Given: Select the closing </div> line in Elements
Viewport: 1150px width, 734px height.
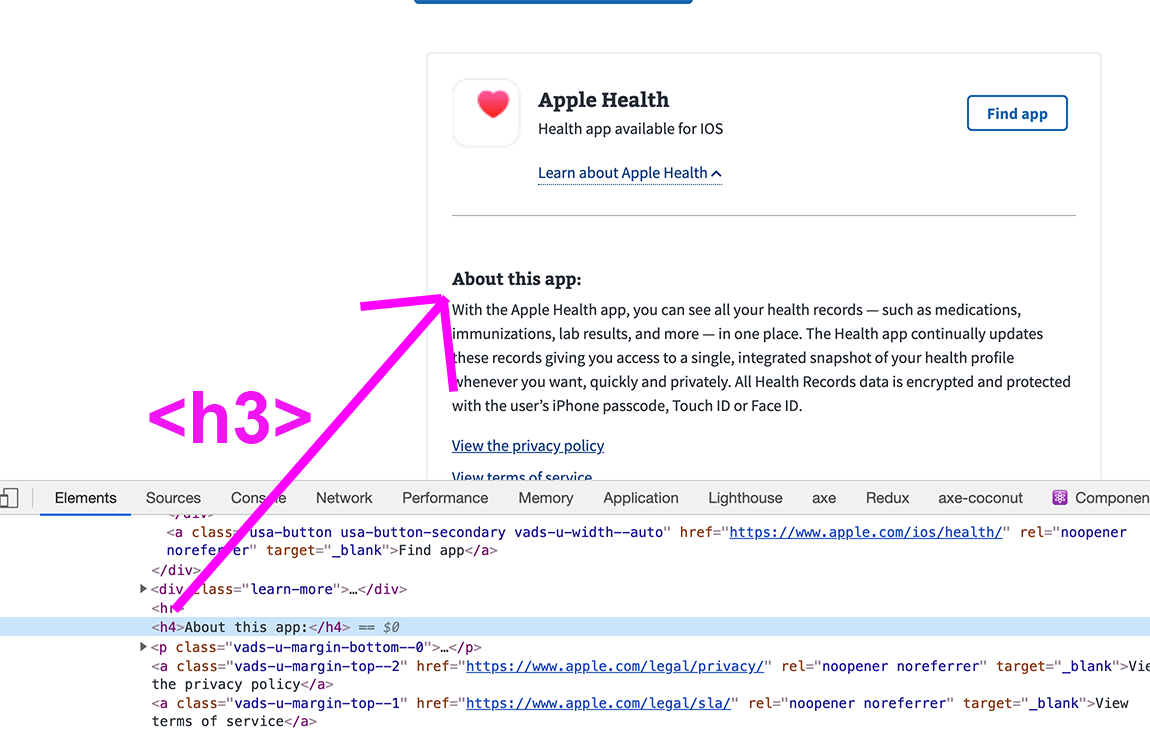Looking at the screenshot, I should coord(176,570).
